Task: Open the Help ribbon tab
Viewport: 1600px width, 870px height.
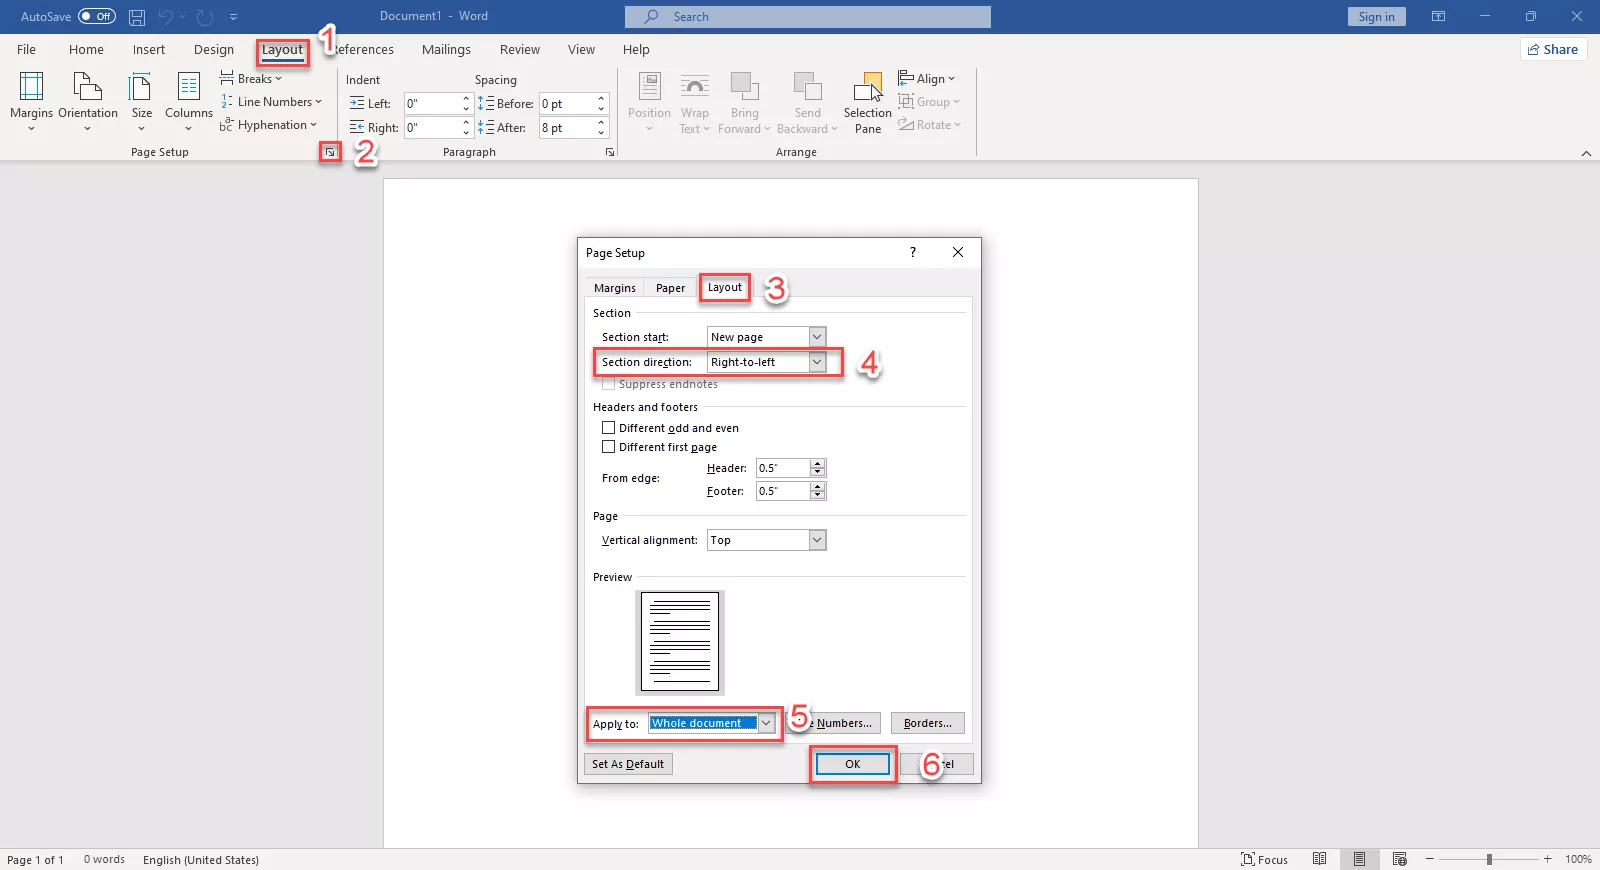Action: [636, 49]
